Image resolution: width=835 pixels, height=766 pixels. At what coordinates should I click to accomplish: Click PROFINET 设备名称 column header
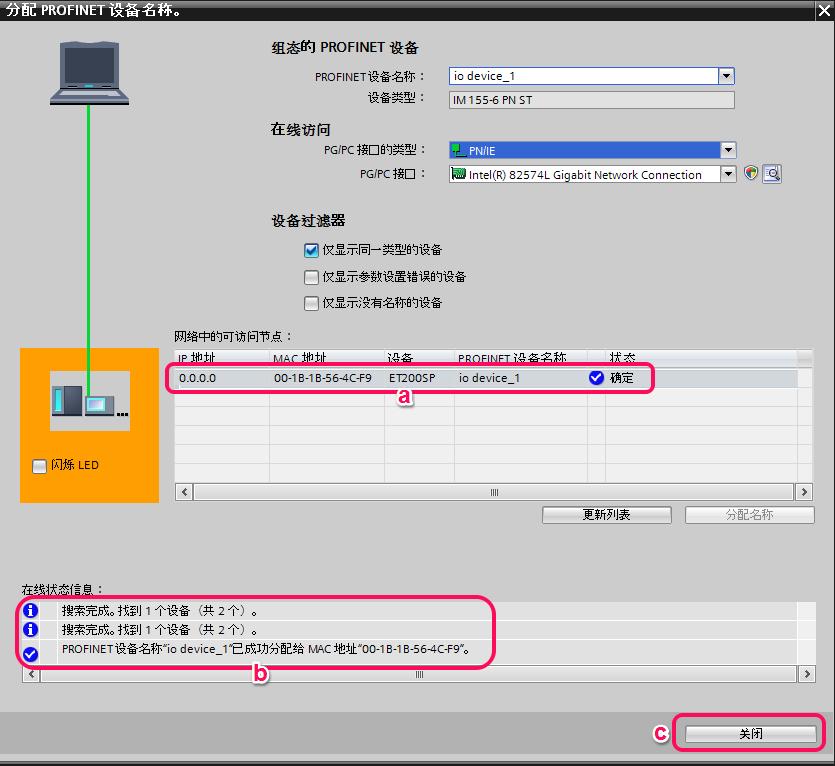click(x=521, y=357)
